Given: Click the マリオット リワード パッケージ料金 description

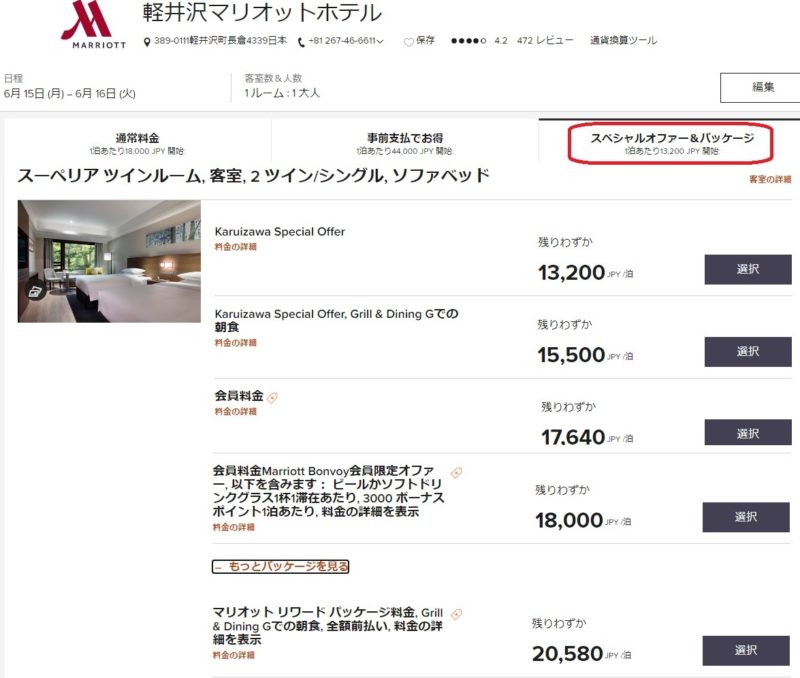Looking at the screenshot, I should 328,625.
